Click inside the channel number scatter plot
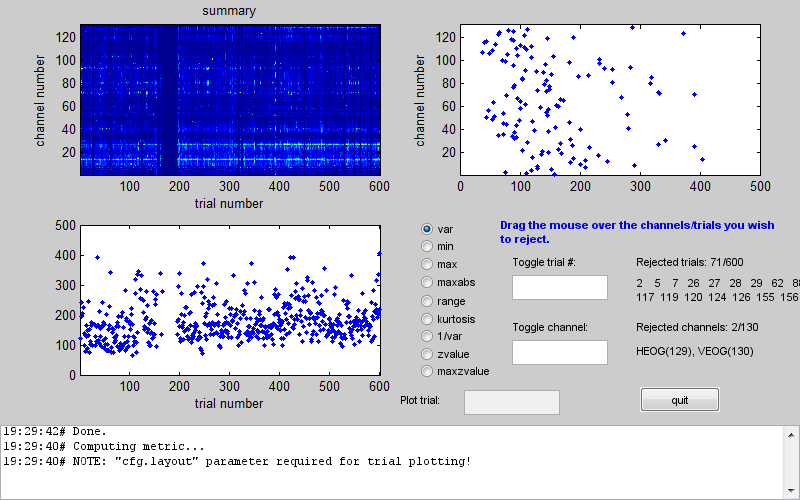This screenshot has height=500, width=800. [x=610, y=100]
